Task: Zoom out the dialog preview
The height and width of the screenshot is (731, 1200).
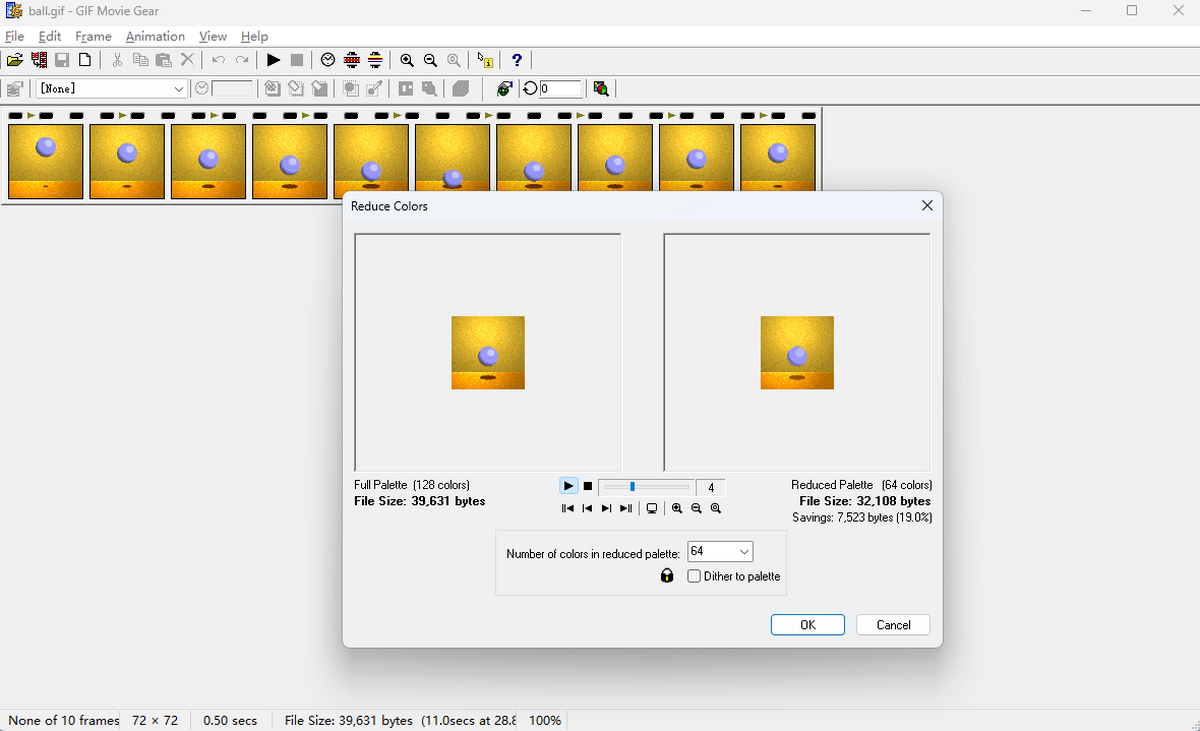Action: [x=696, y=508]
